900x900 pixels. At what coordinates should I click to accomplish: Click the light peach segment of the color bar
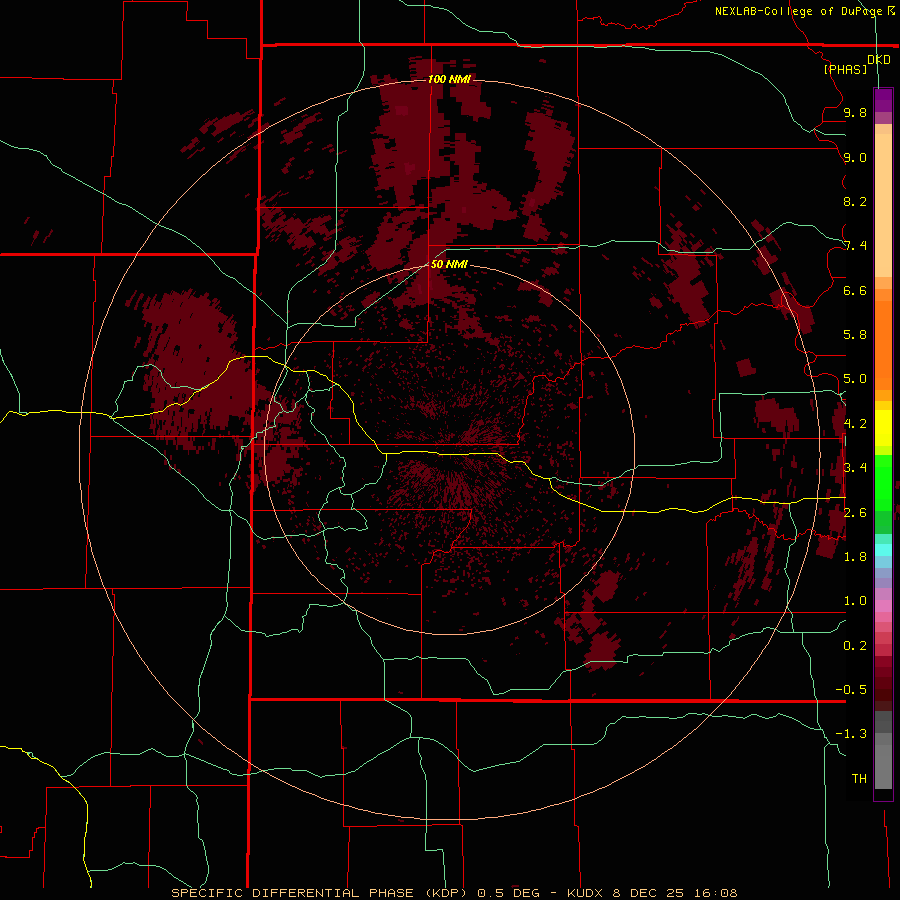click(x=883, y=205)
